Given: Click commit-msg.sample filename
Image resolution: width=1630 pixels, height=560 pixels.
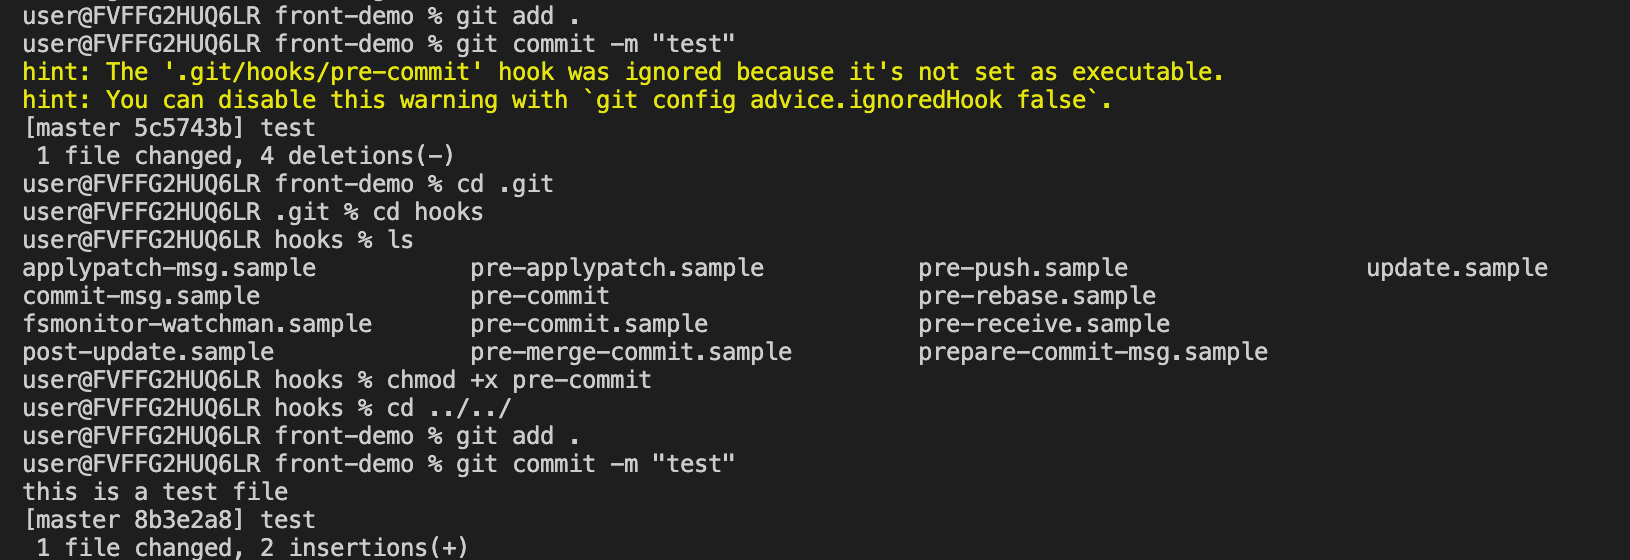Looking at the screenshot, I should pos(141,296).
